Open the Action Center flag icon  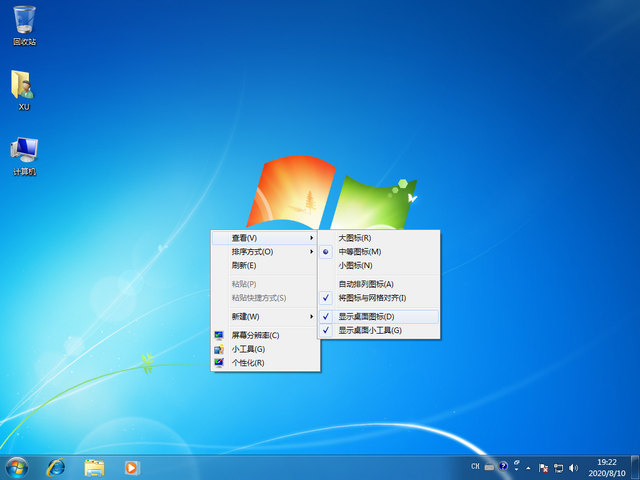coord(543,467)
